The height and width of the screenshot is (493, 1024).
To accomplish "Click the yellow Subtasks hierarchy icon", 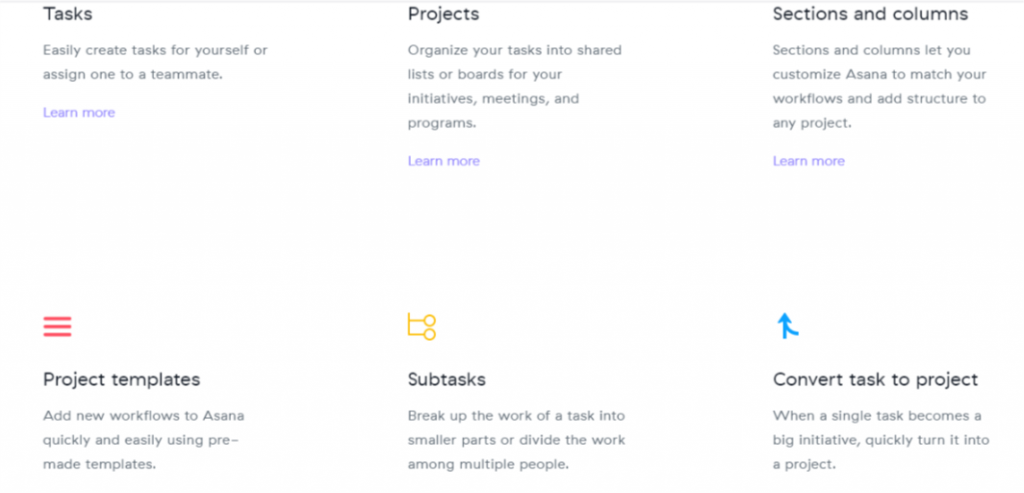I will [x=422, y=327].
